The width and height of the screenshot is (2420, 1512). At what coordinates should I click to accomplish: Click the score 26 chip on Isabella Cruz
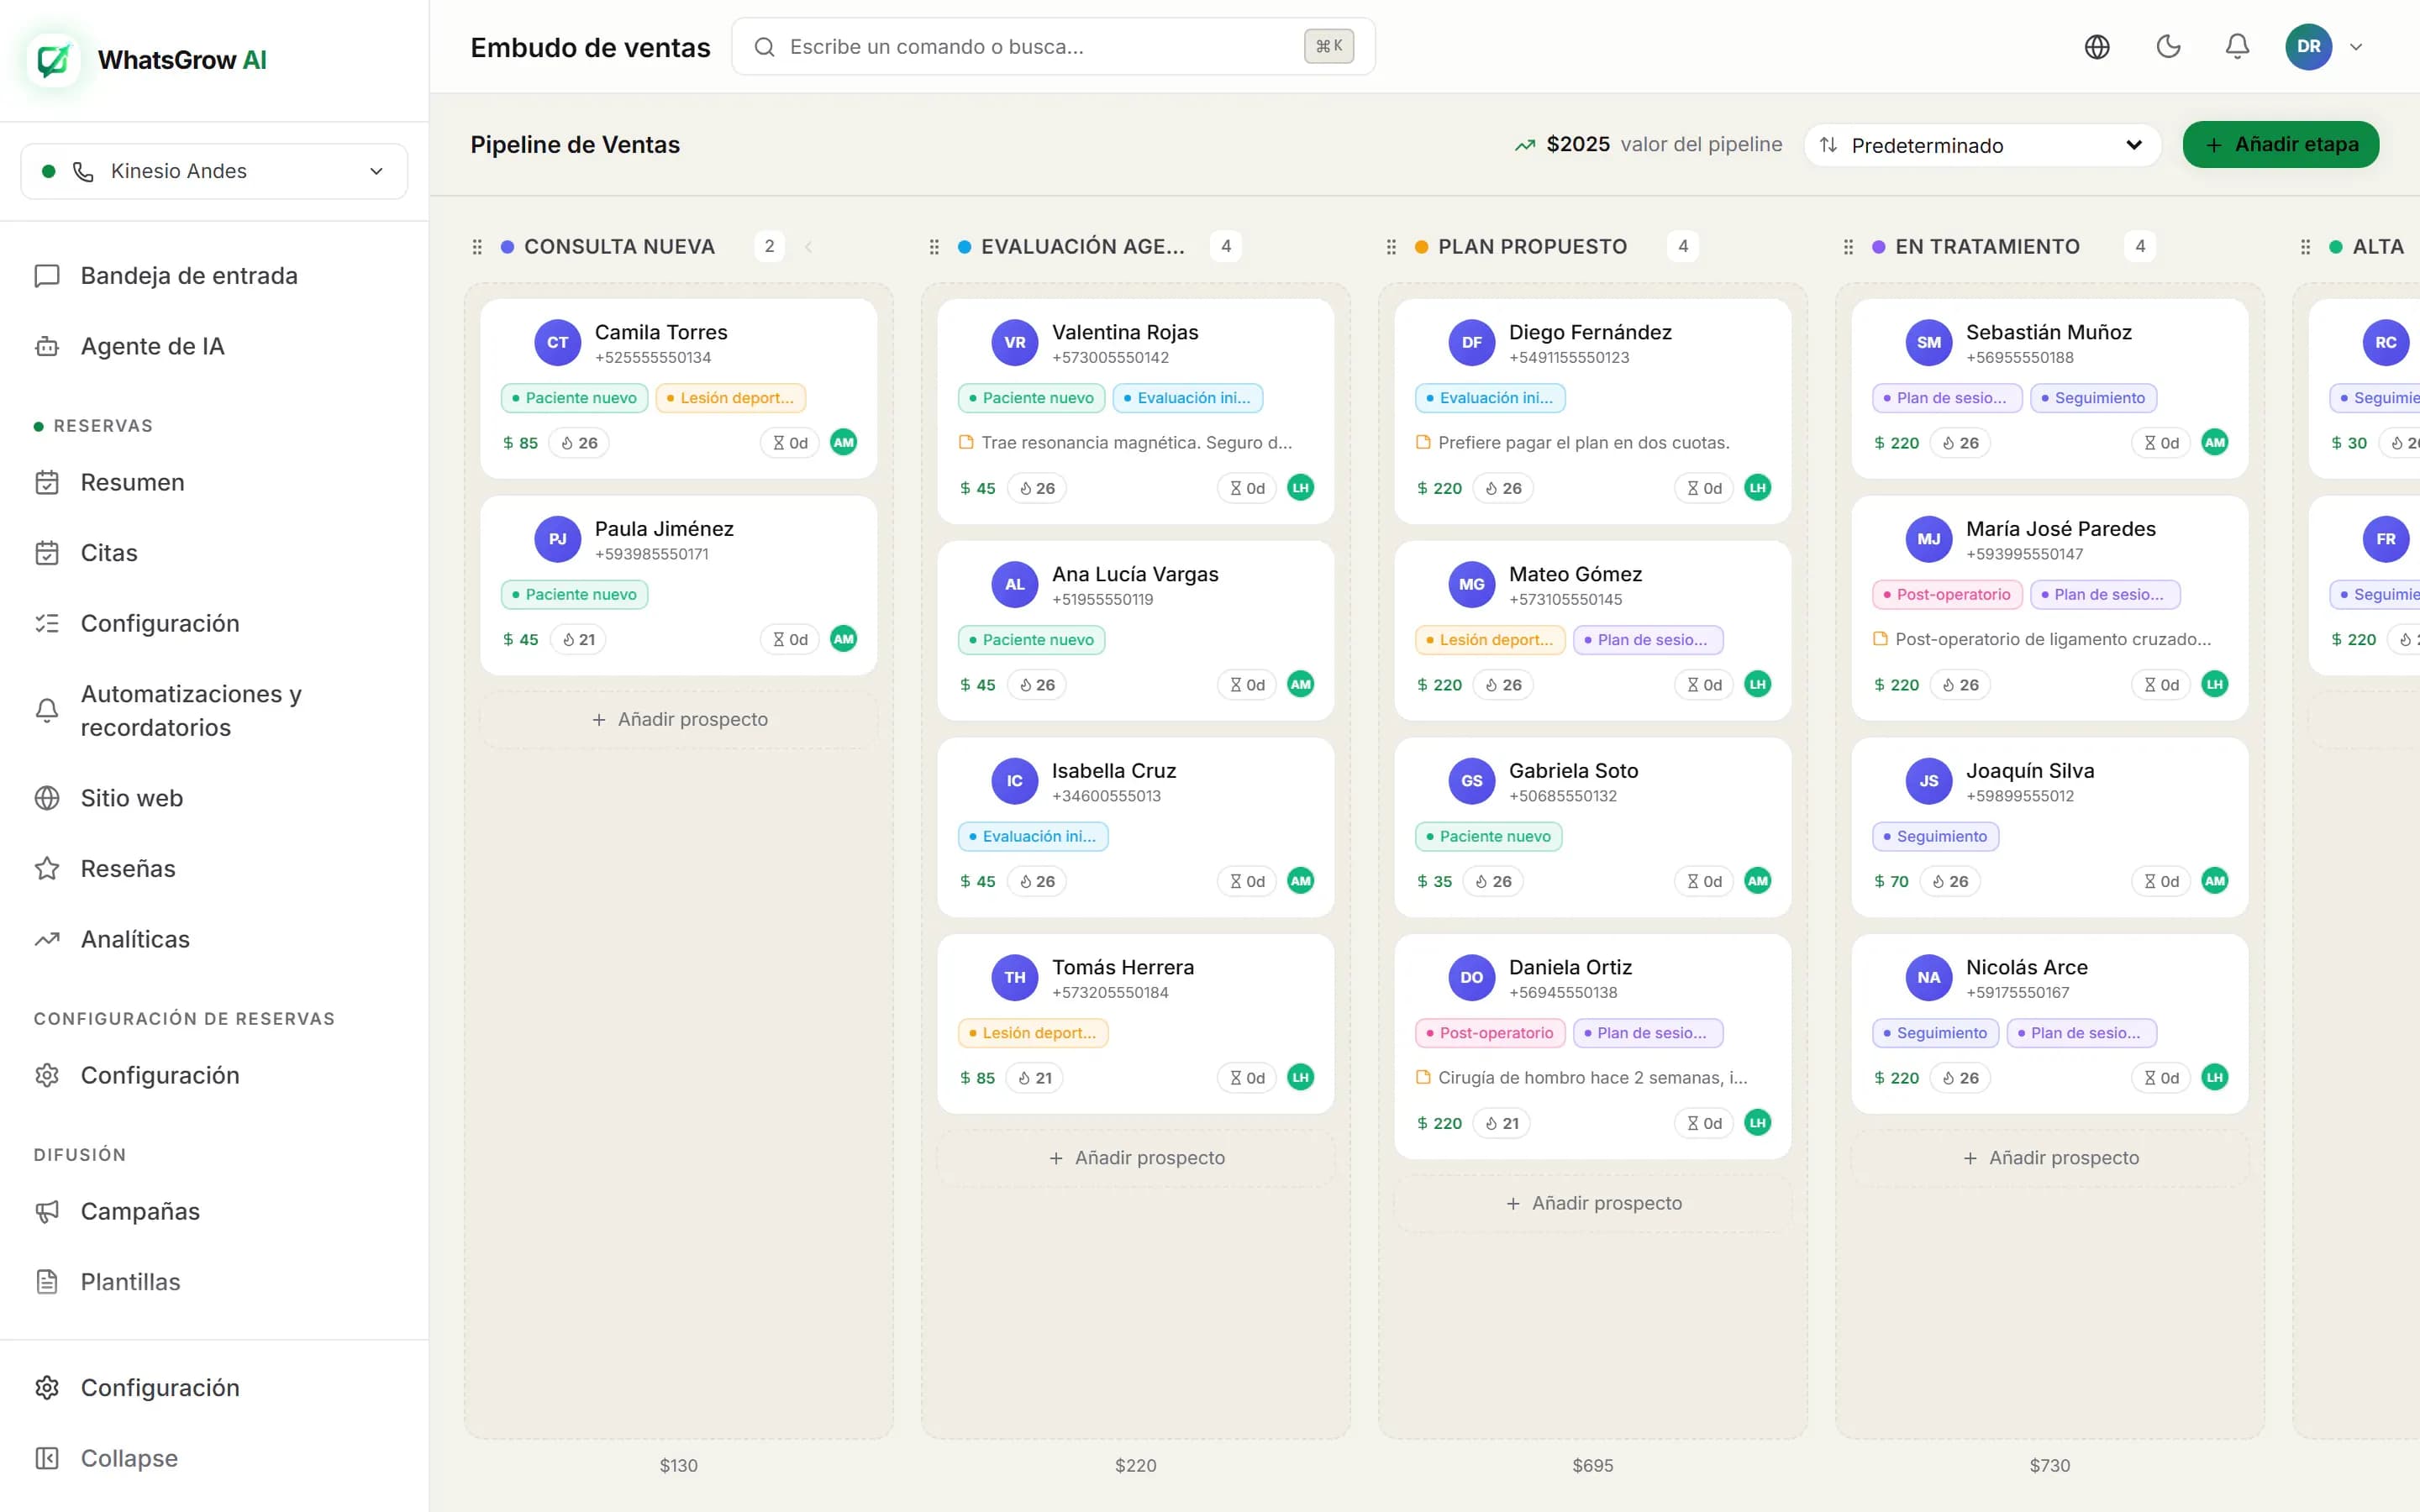(x=1036, y=881)
